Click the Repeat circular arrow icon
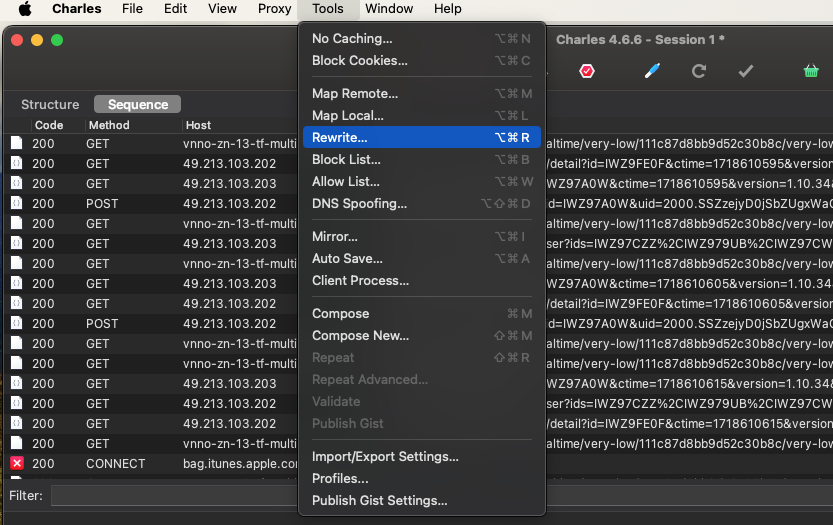Viewport: 833px width, 525px height. [x=699, y=71]
